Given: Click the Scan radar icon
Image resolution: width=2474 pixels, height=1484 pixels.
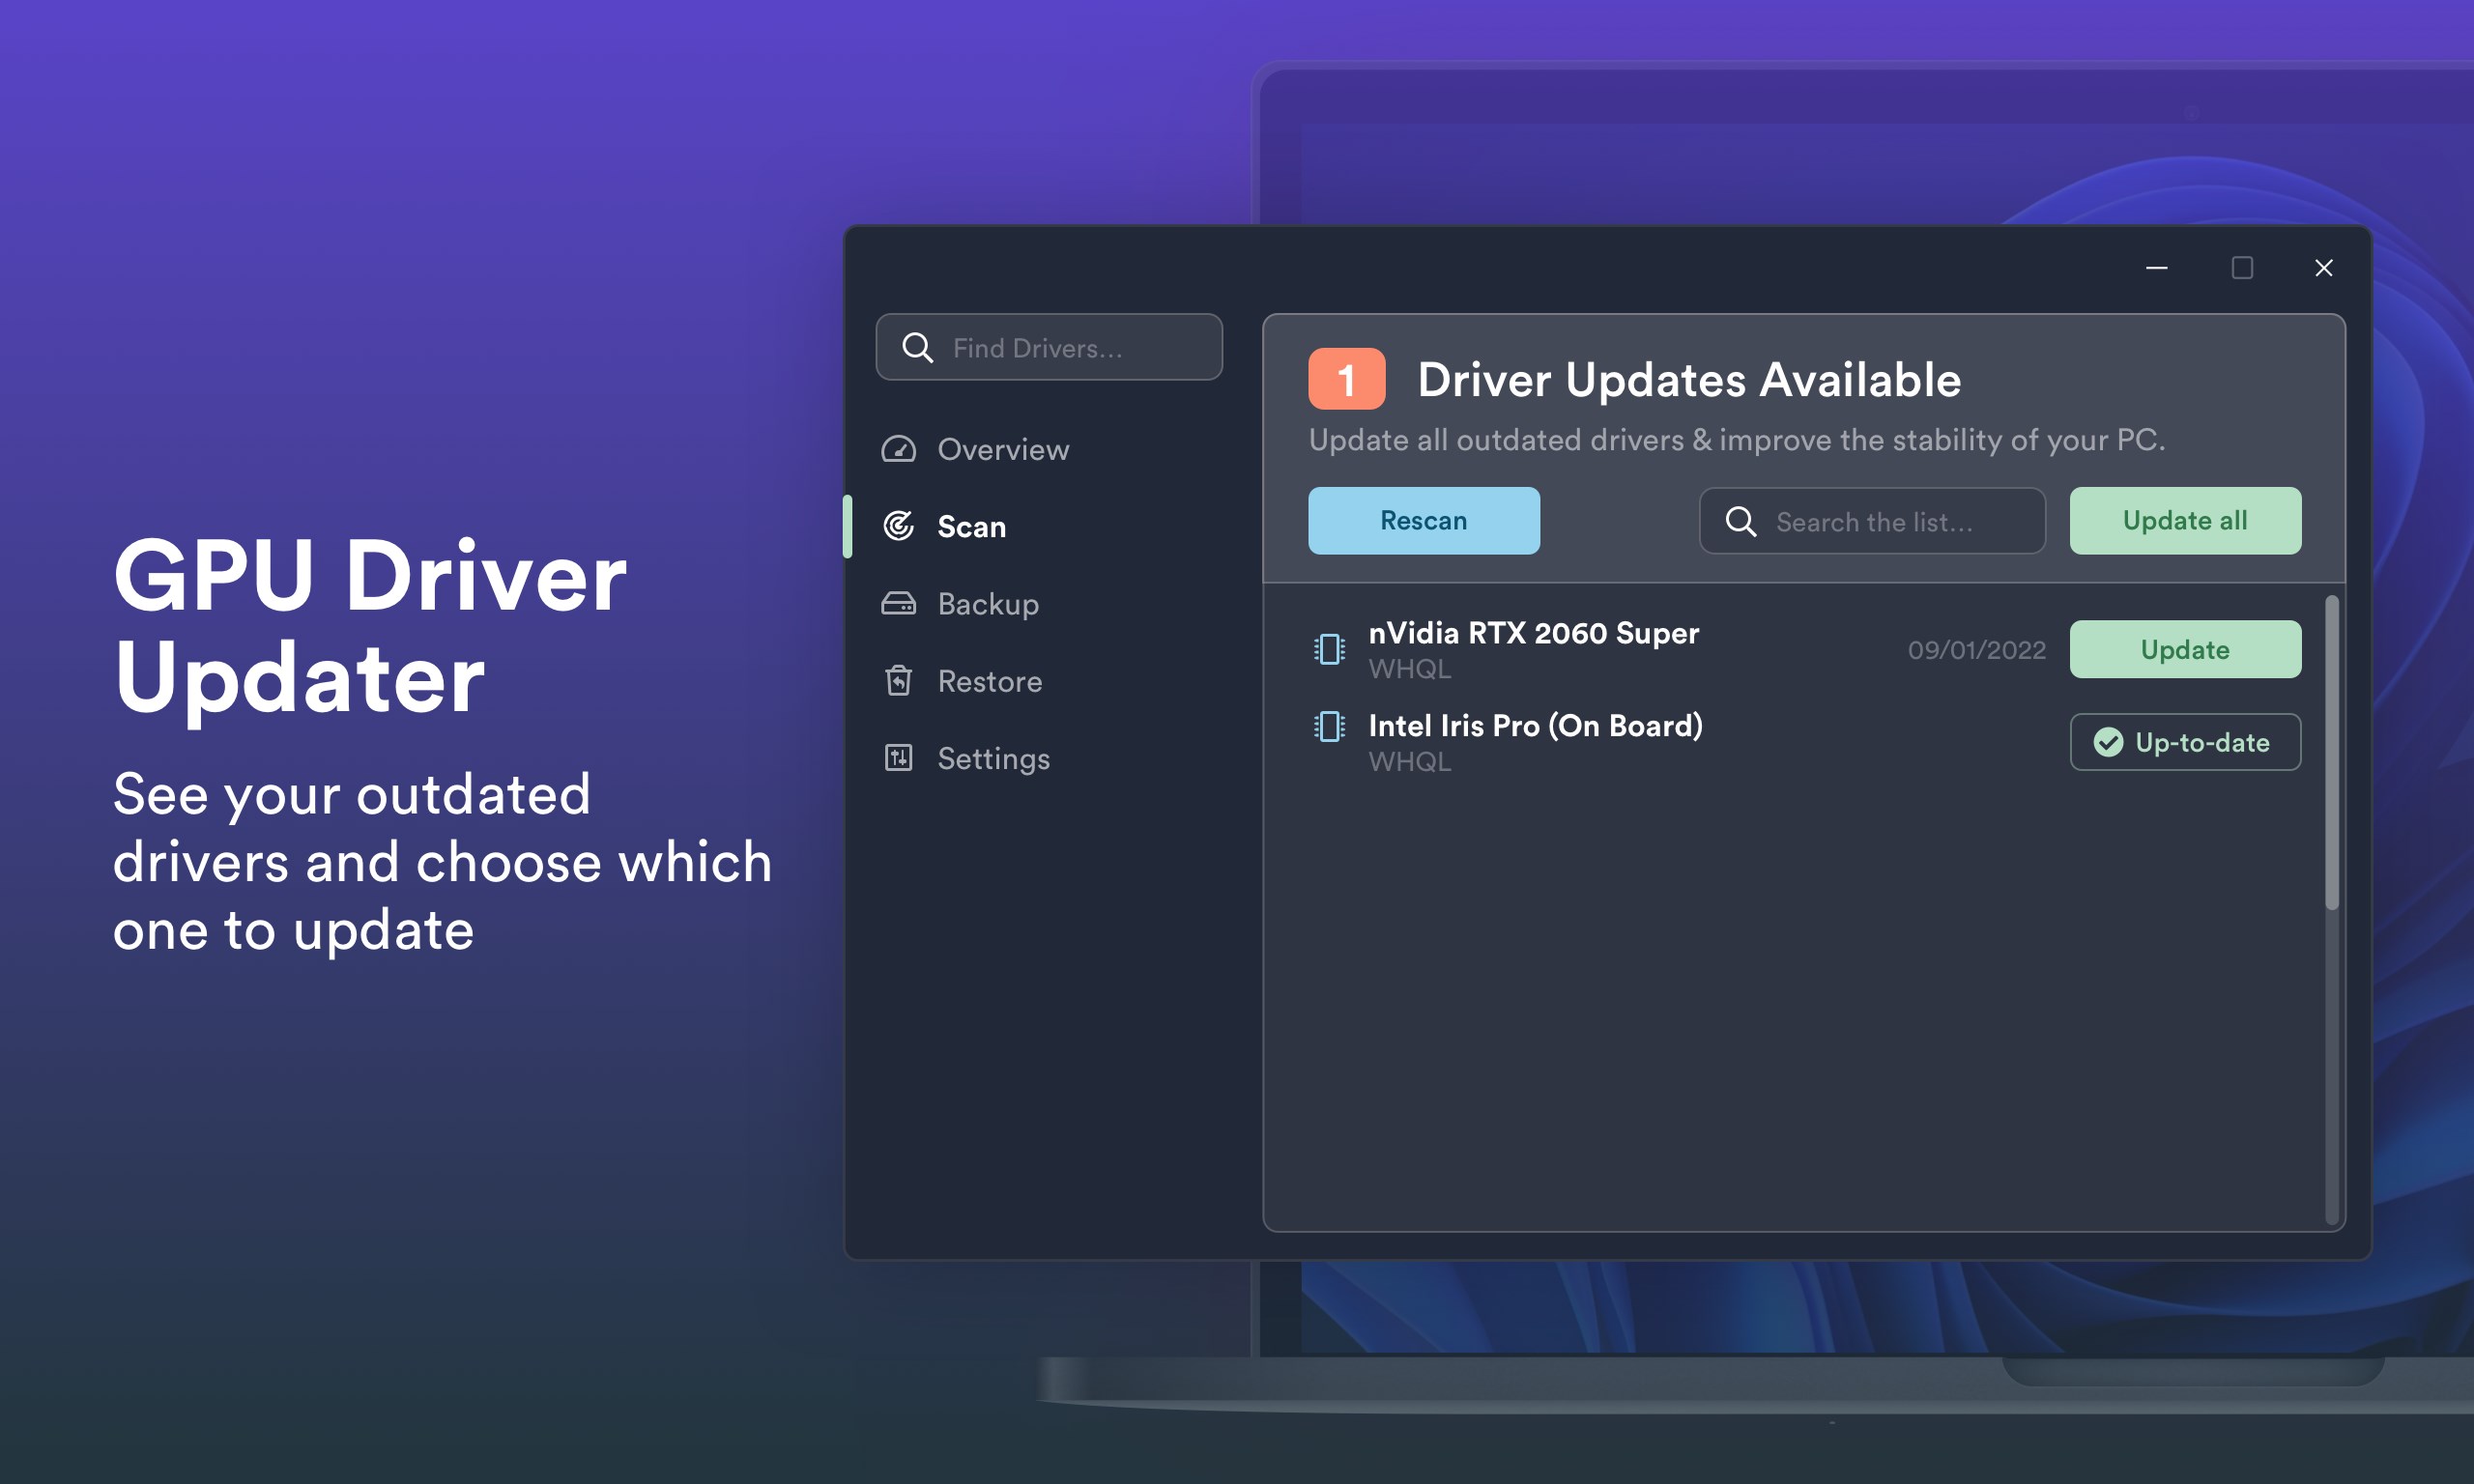Looking at the screenshot, I should 898,526.
